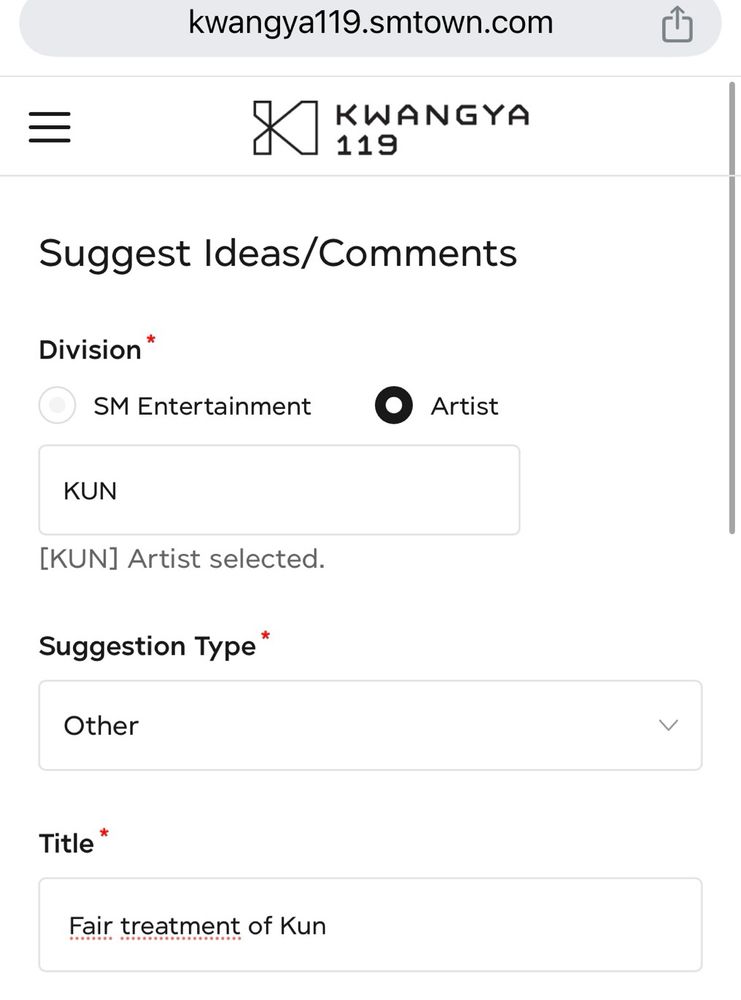Click the Title field label
The height and width of the screenshot is (1000, 741).
point(66,843)
